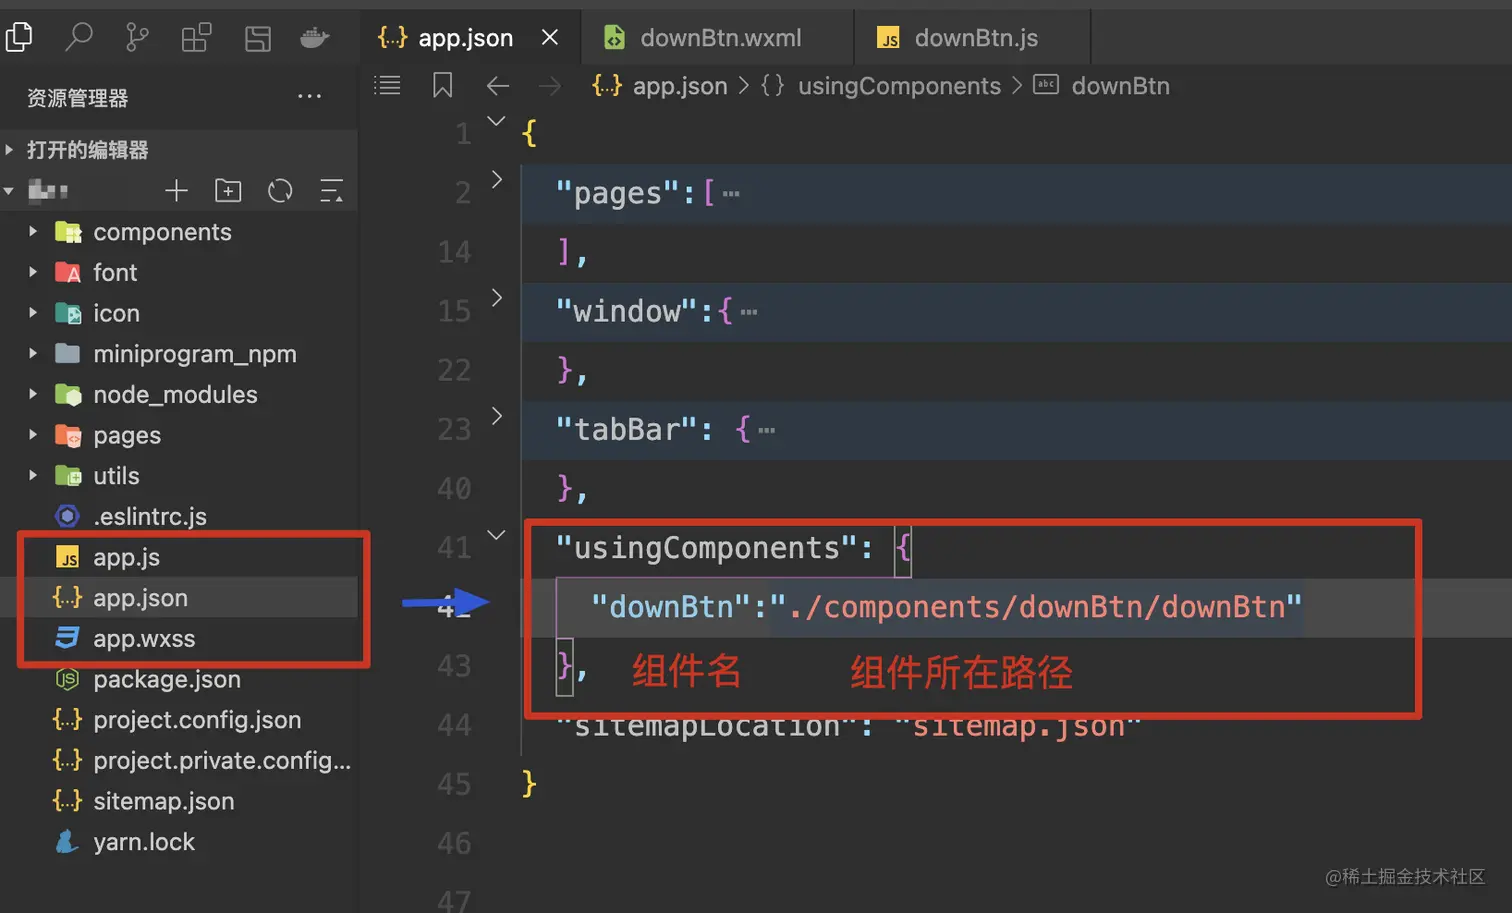Open the Search panel icon
Viewport: 1512px width, 913px height.
(x=78, y=37)
